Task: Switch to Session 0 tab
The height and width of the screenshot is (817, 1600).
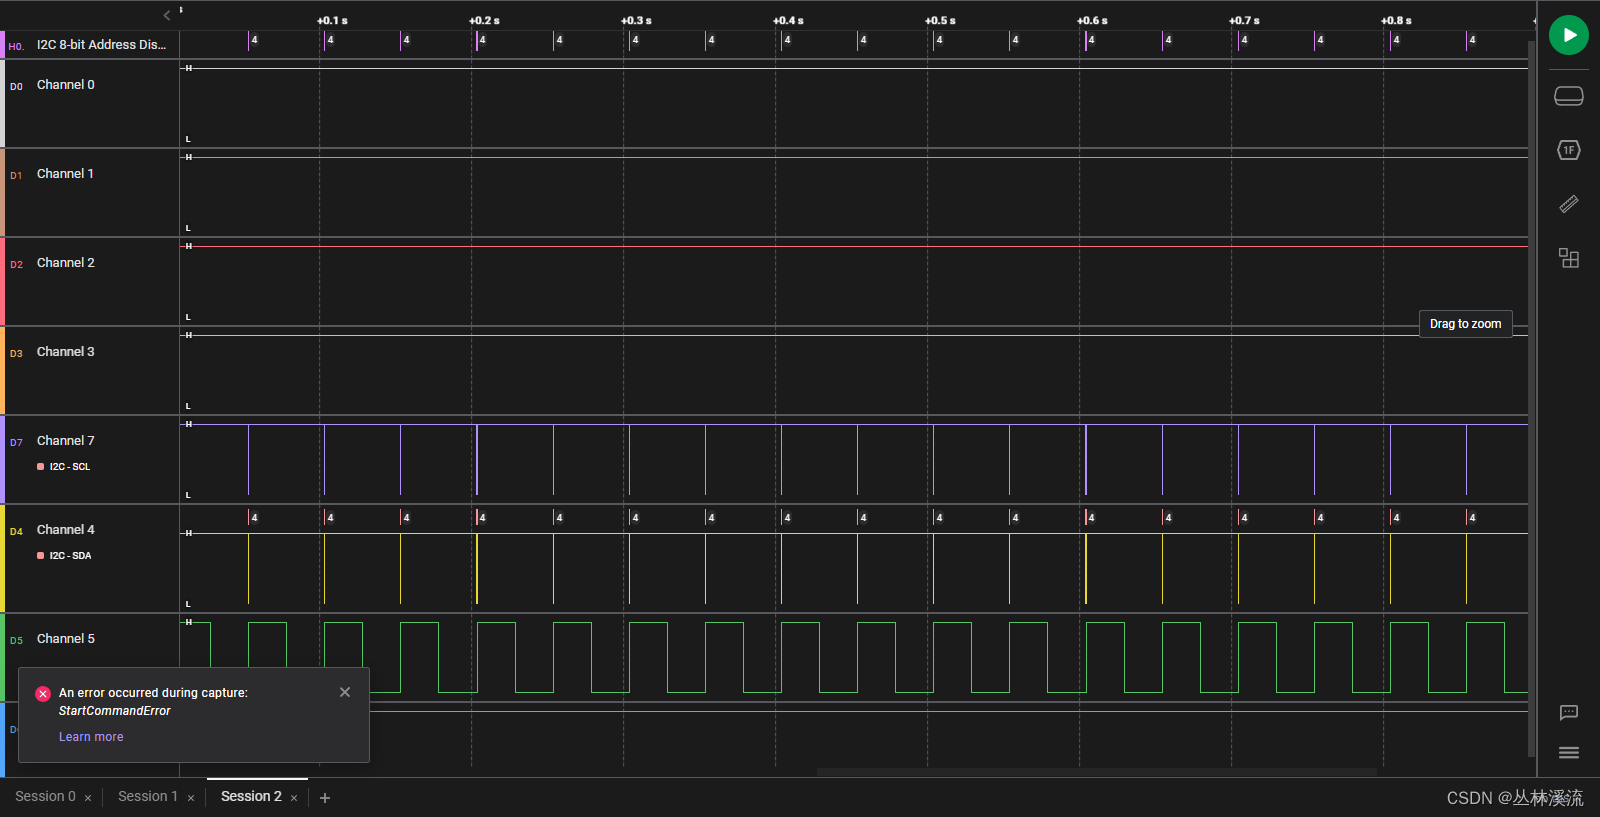Action: click(45, 796)
